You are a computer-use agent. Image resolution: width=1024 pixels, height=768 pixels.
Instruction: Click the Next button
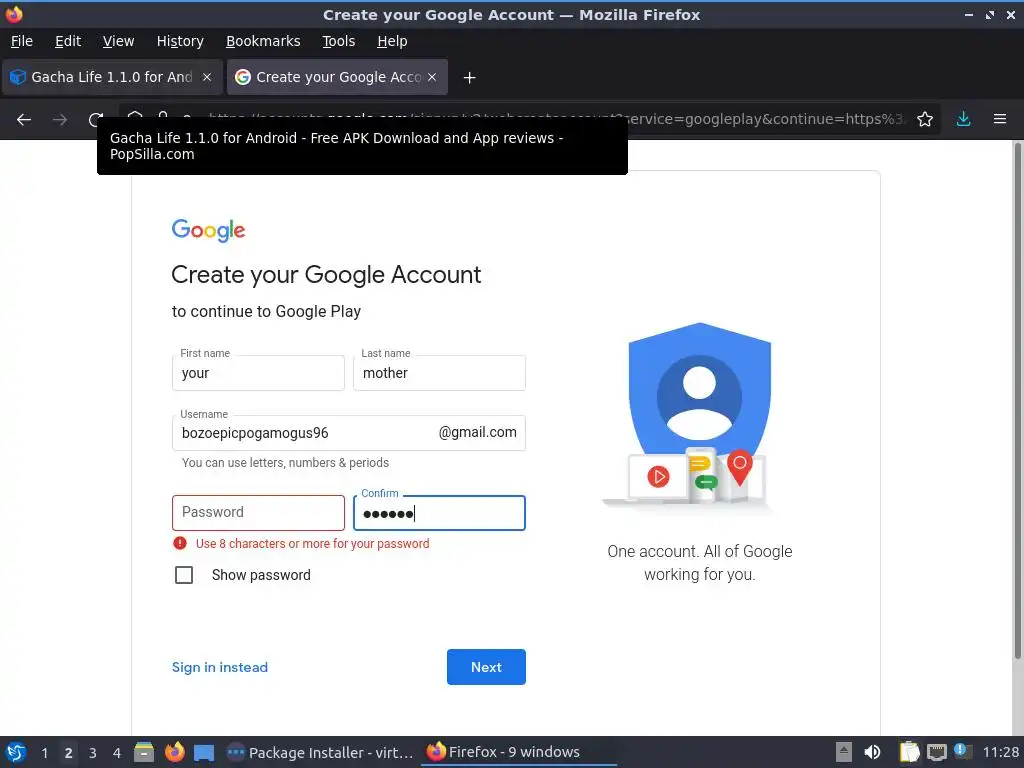tap(486, 667)
